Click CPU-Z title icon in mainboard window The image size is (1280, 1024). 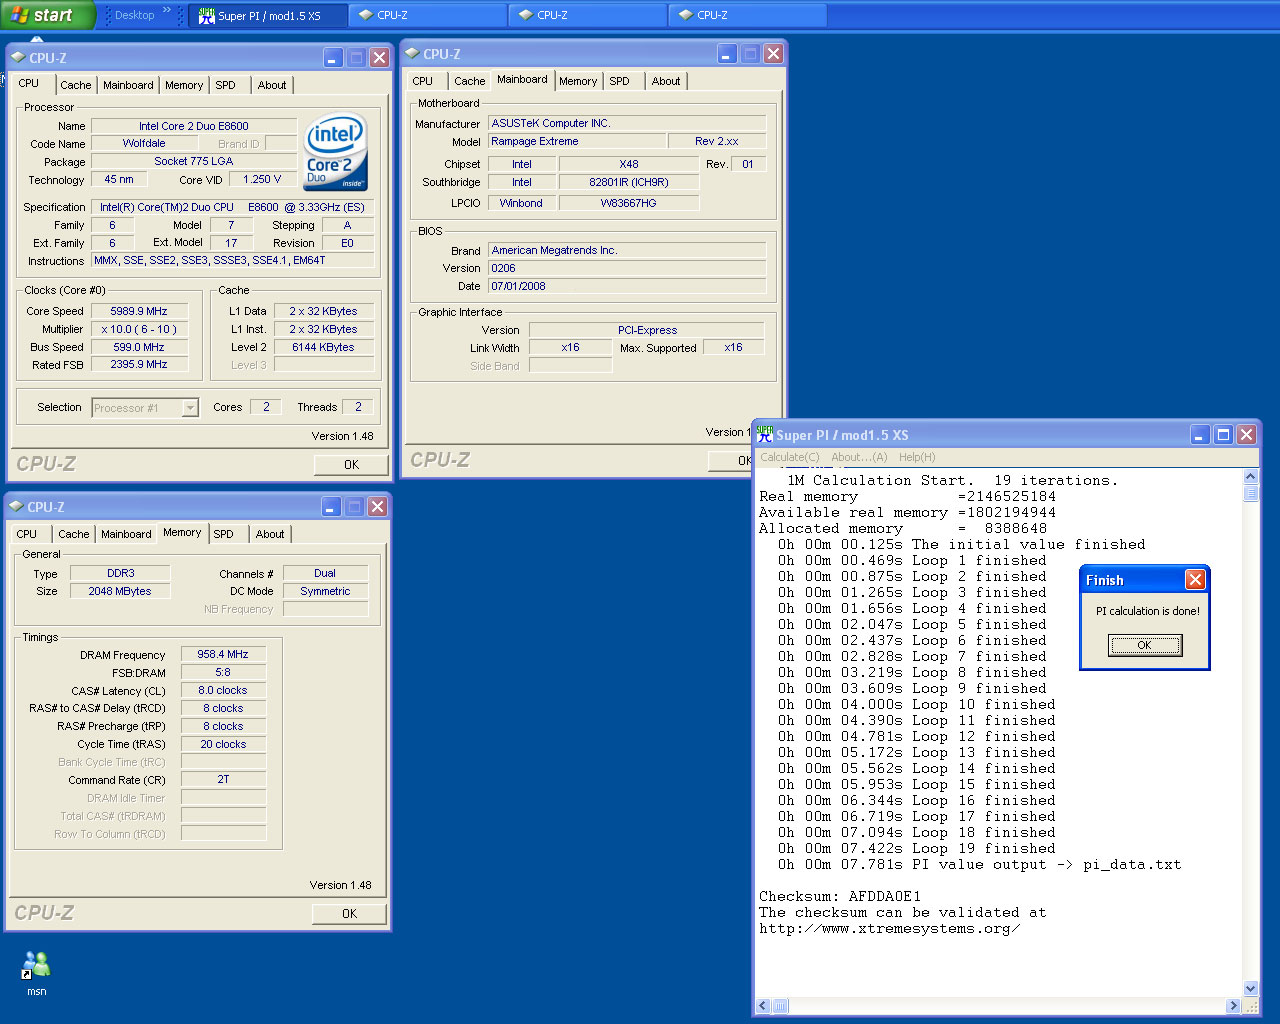click(412, 54)
